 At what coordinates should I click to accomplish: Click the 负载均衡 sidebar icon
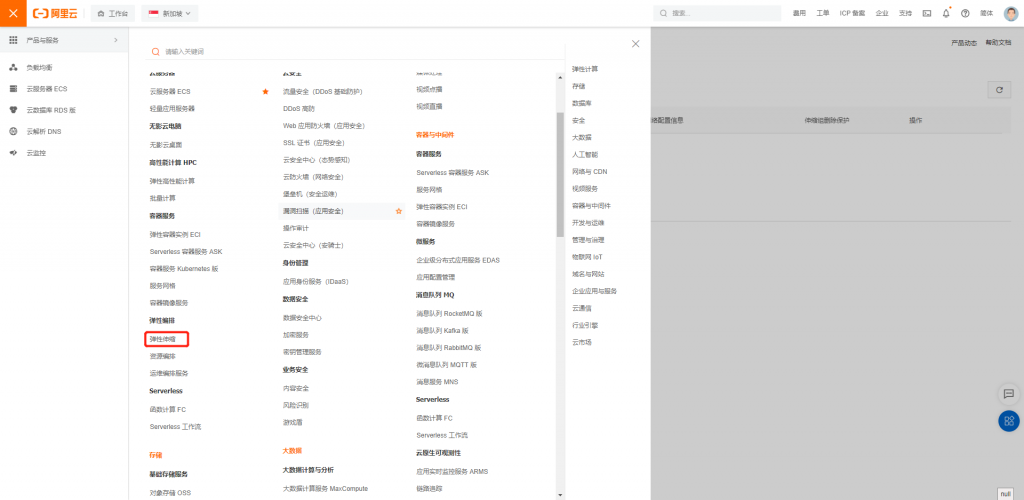13,67
